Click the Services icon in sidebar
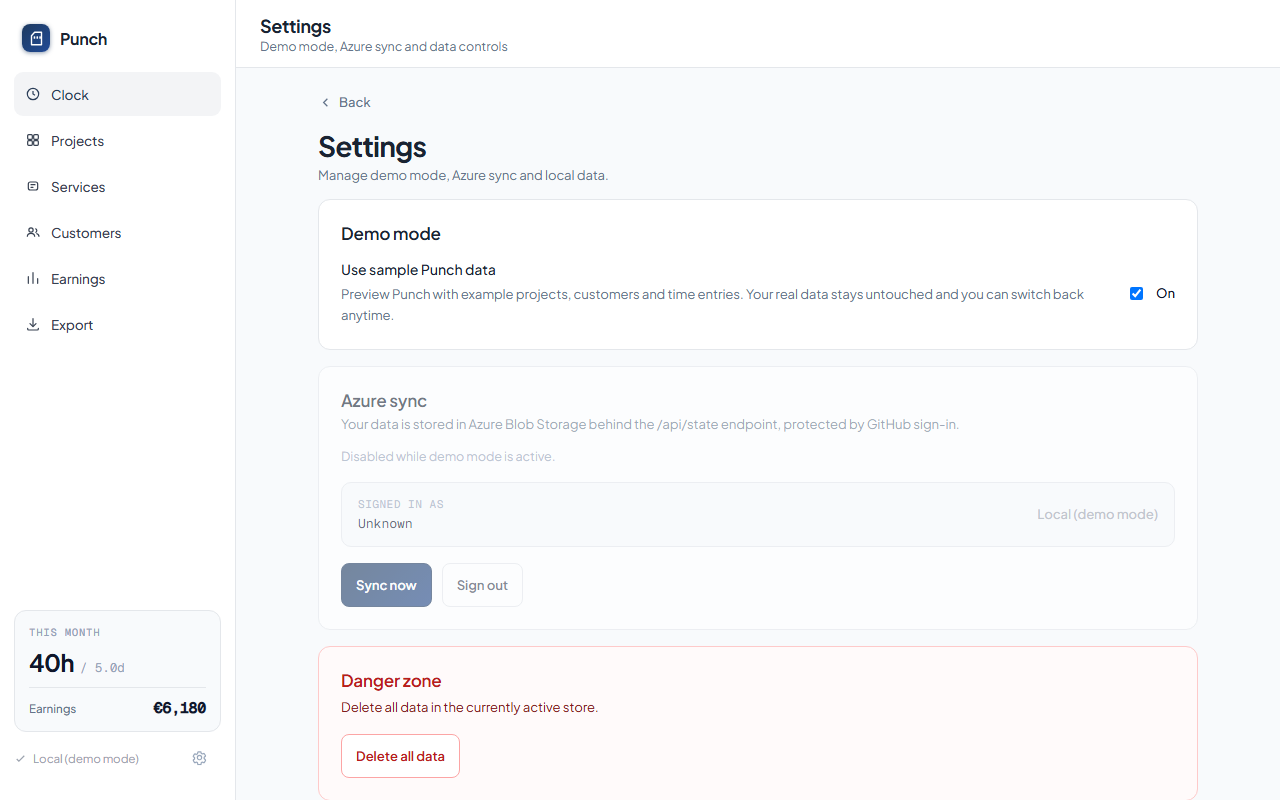 click(x=33, y=187)
